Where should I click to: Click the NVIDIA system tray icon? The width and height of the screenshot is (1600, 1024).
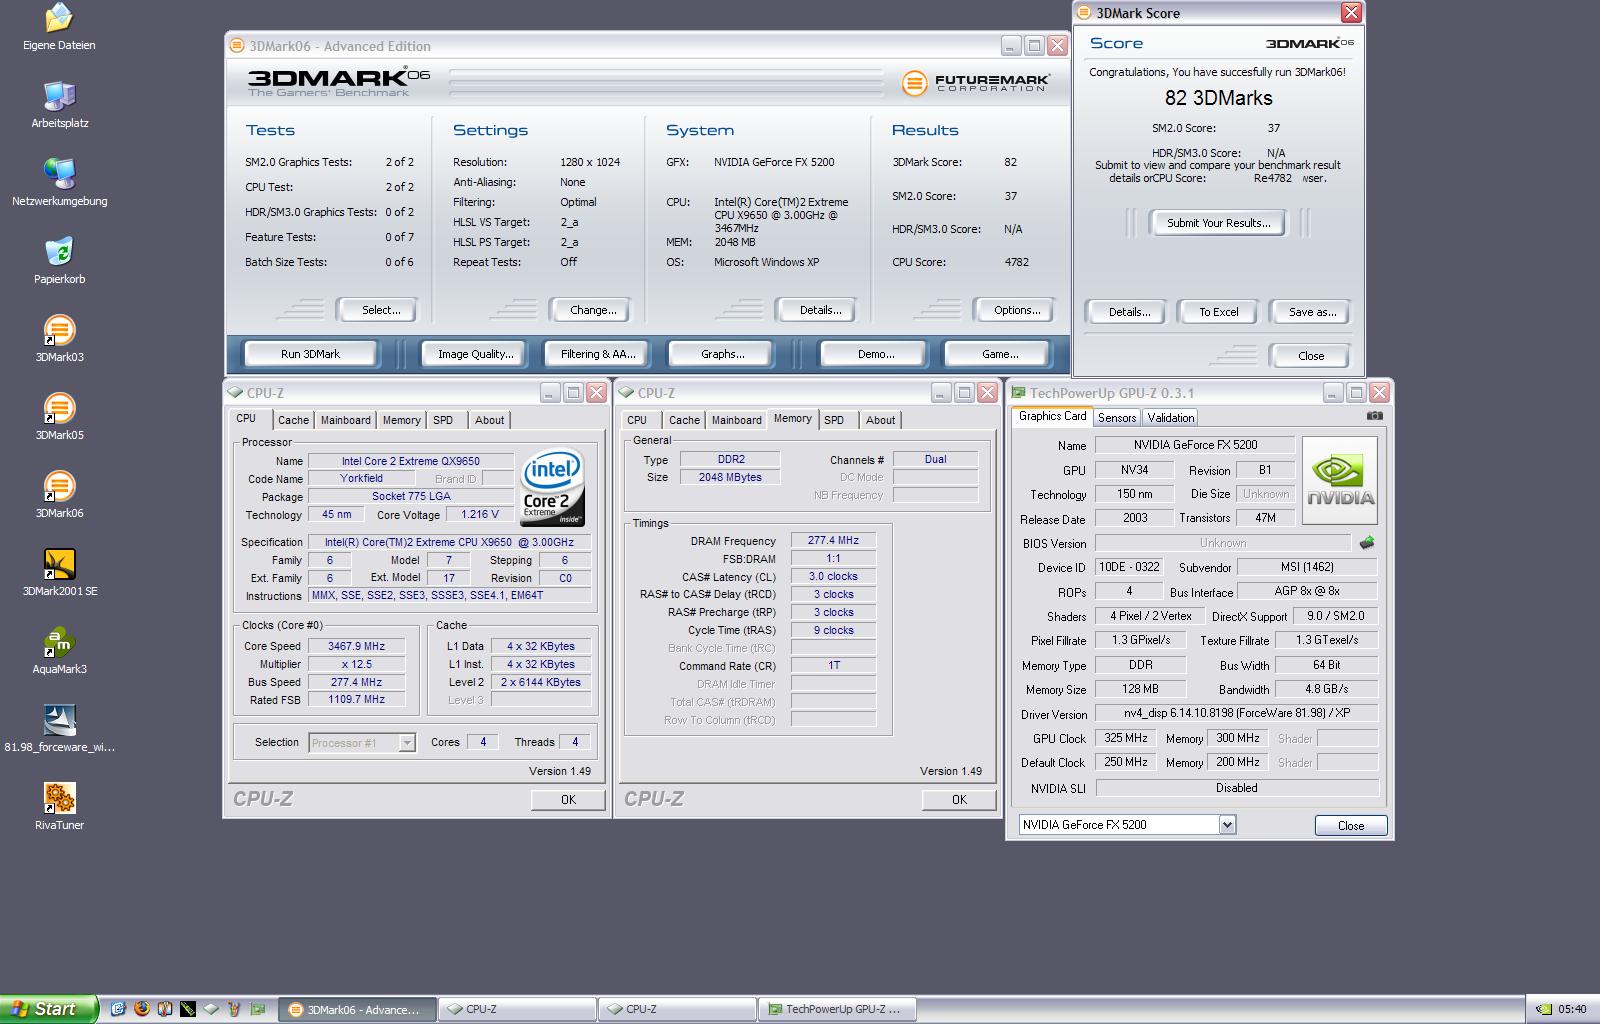tap(1544, 1009)
